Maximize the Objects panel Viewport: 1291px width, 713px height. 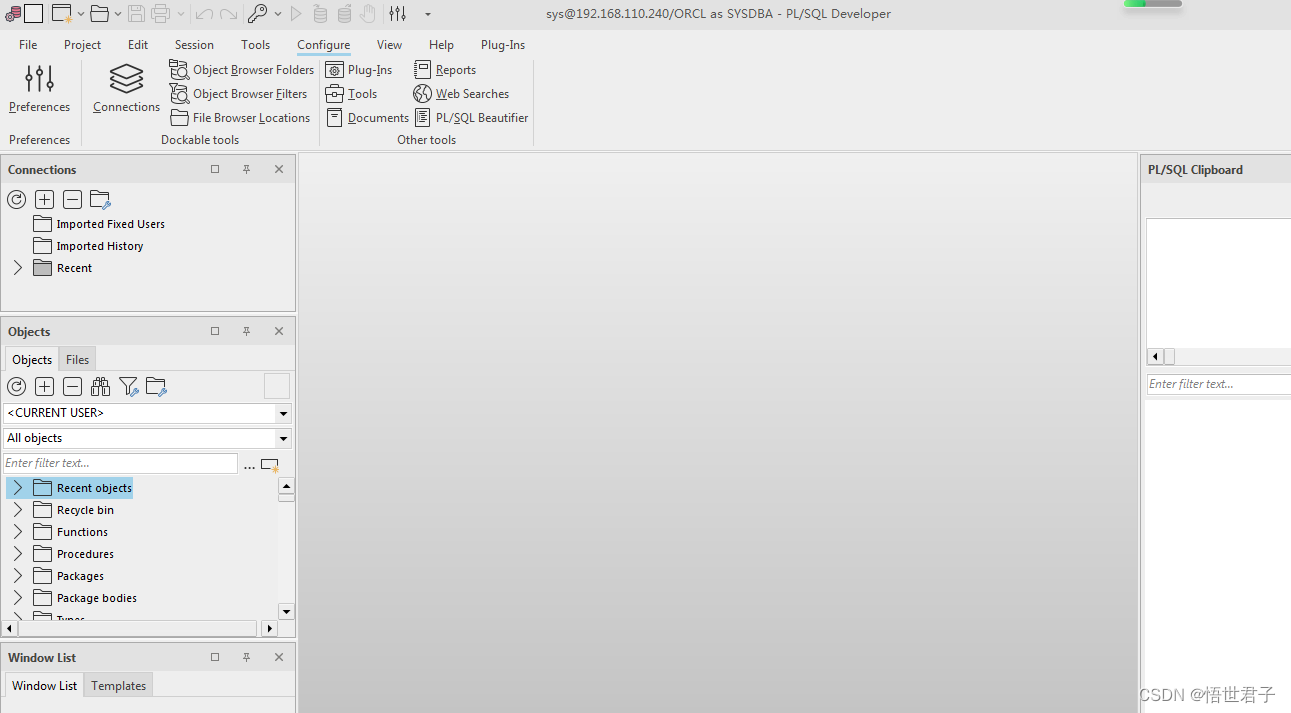[215, 331]
